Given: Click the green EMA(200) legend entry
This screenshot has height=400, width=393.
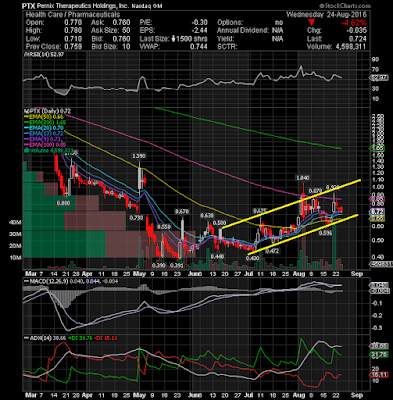Looking at the screenshot, I should coord(45,122).
